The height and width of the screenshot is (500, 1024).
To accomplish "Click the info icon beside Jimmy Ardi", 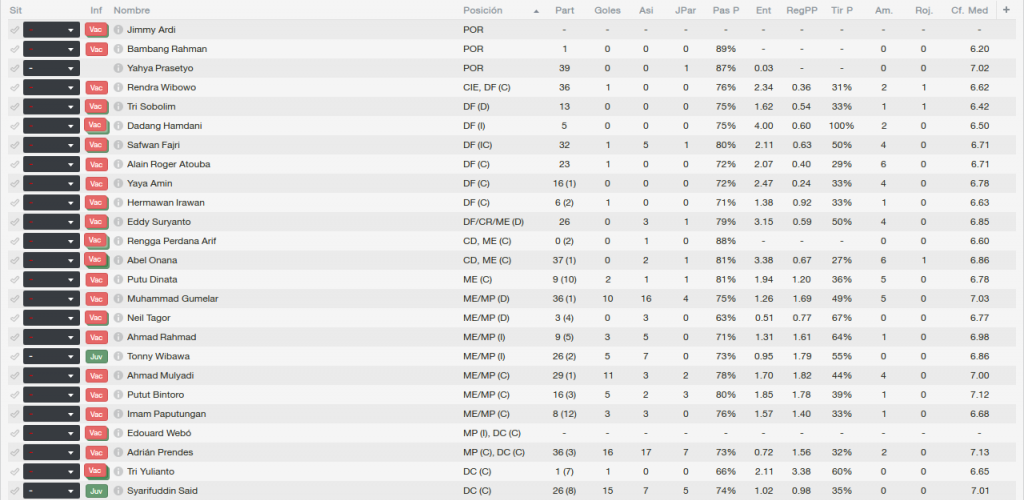I will pos(118,30).
